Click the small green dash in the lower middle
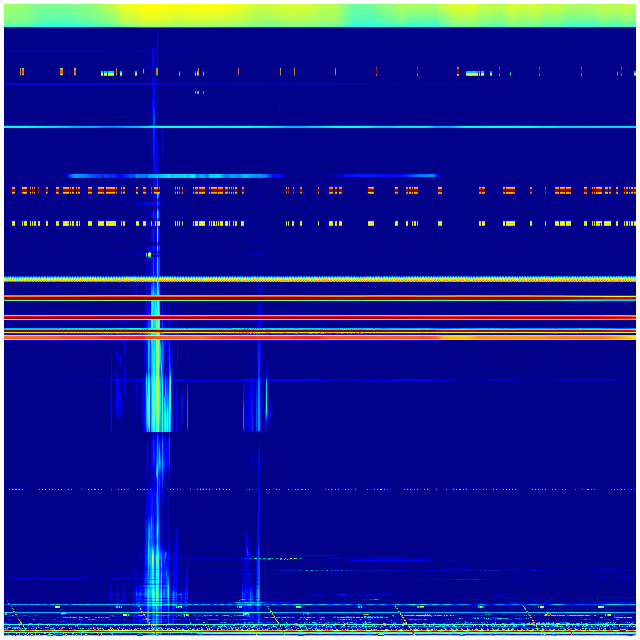Image resolution: width=640 pixels, height=640 pixels. click(262, 558)
